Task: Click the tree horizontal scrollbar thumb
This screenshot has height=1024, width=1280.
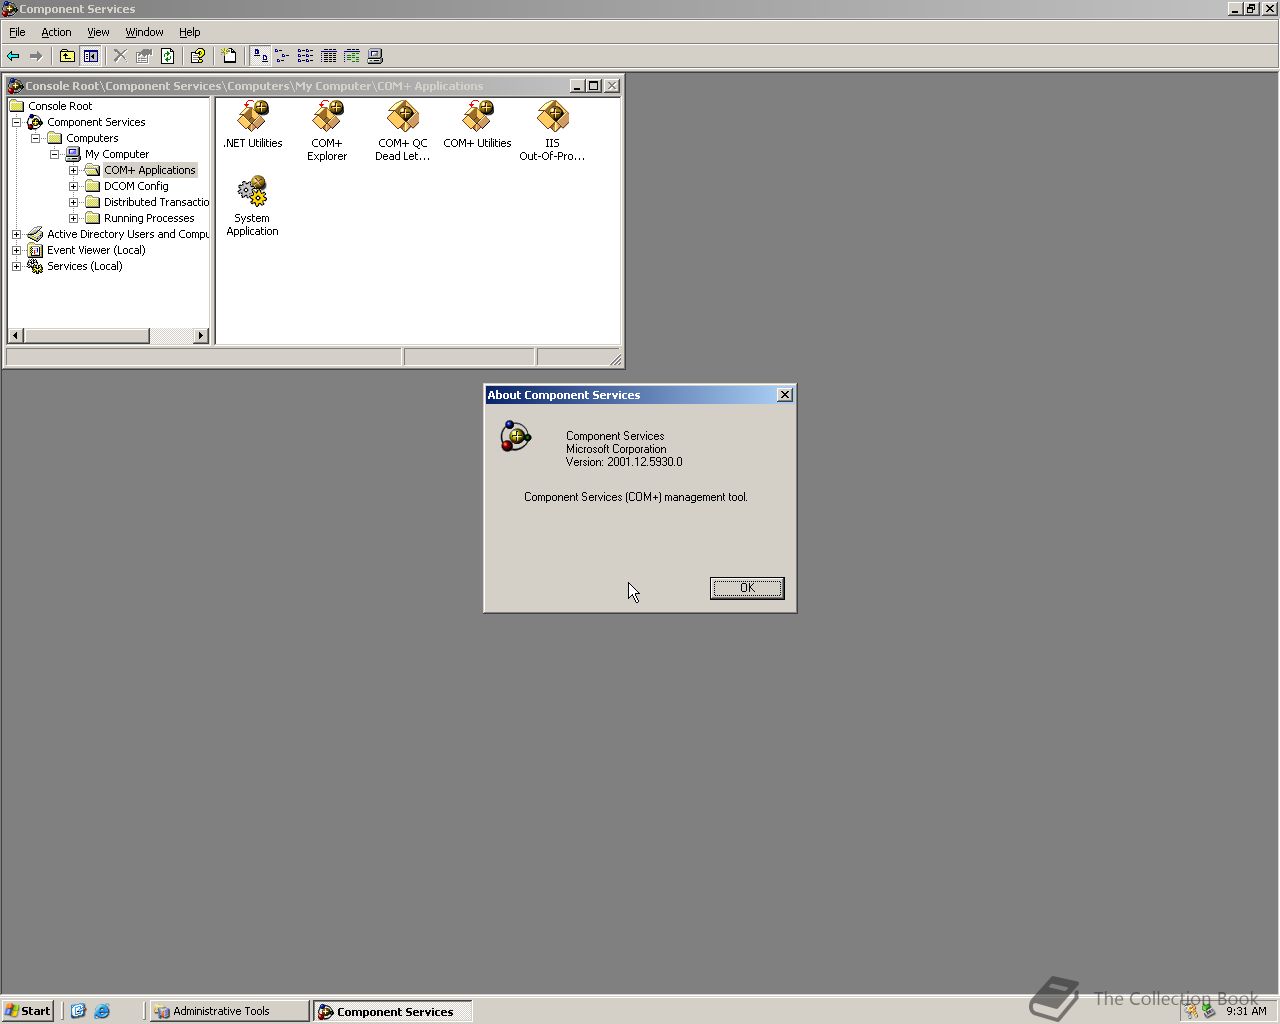Action: tap(86, 336)
